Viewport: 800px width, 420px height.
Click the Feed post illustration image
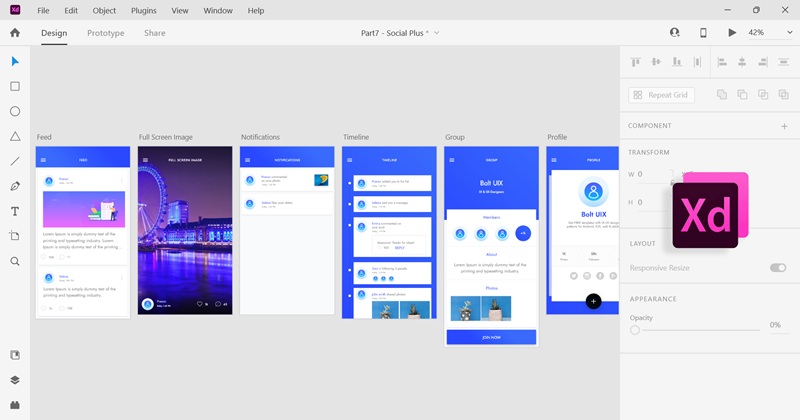84,209
